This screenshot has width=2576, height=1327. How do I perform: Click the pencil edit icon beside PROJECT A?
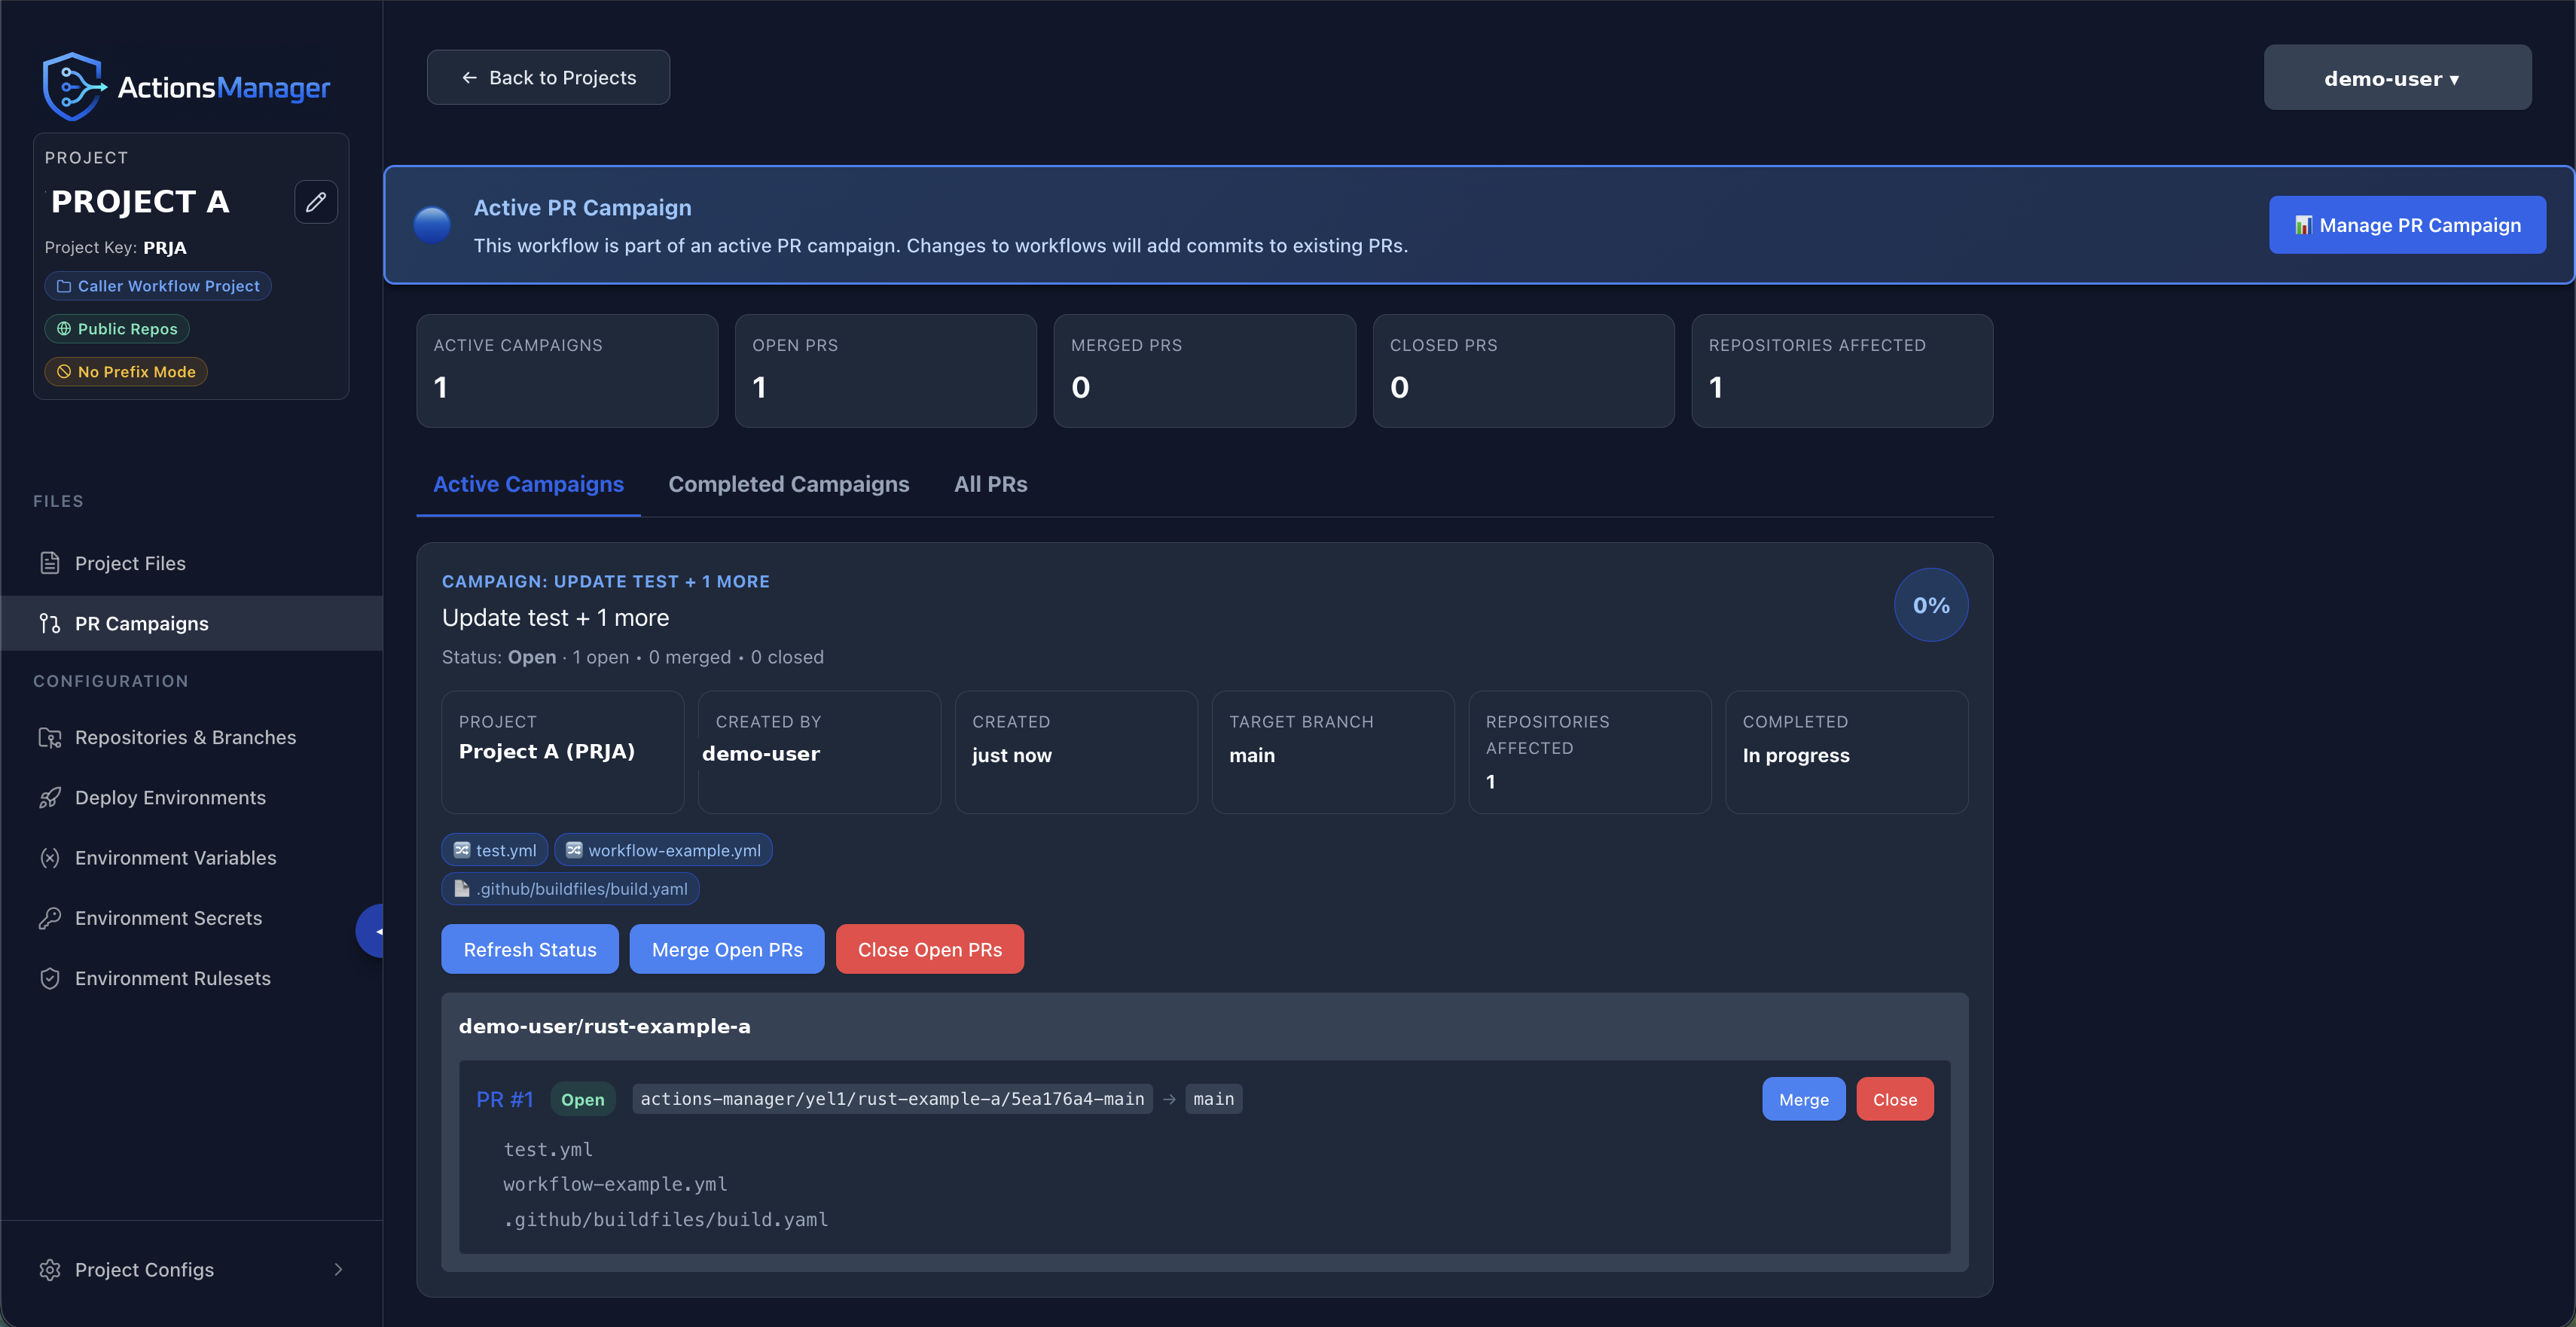tap(316, 202)
